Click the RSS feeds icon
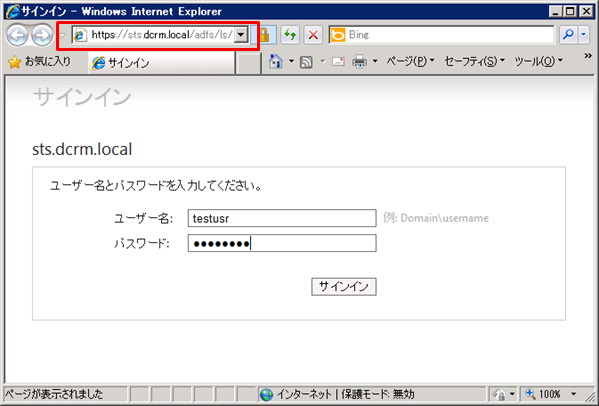 tap(306, 61)
